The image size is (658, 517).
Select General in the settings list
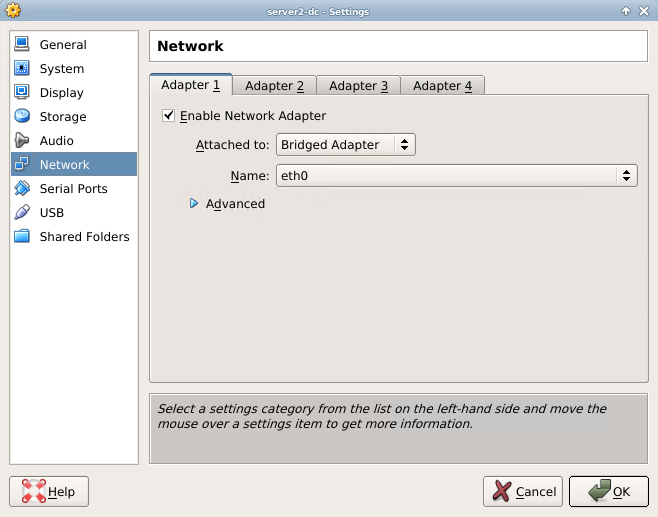[x=74, y=44]
